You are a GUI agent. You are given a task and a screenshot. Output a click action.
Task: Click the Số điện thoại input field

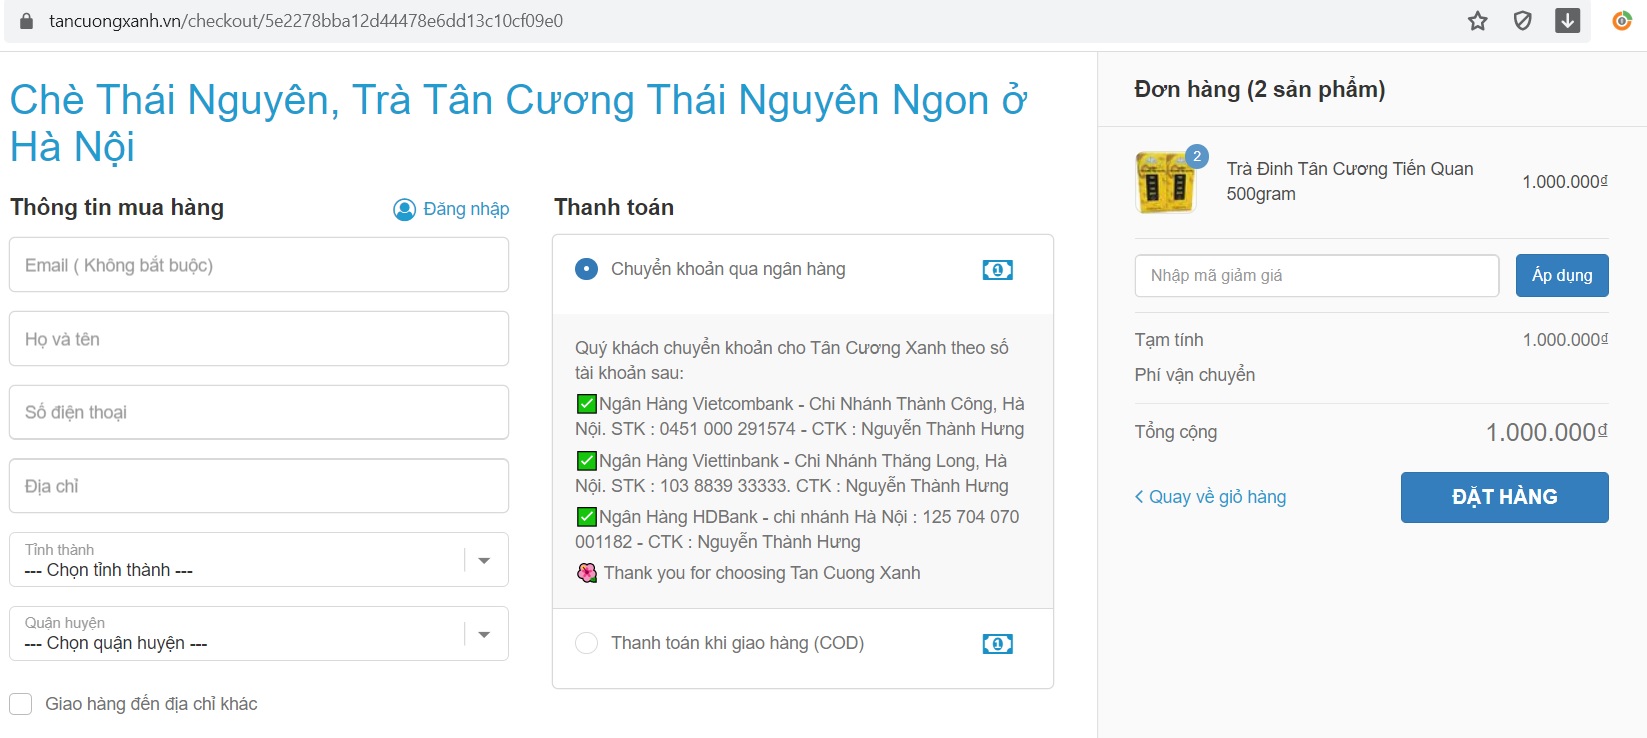coord(258,412)
